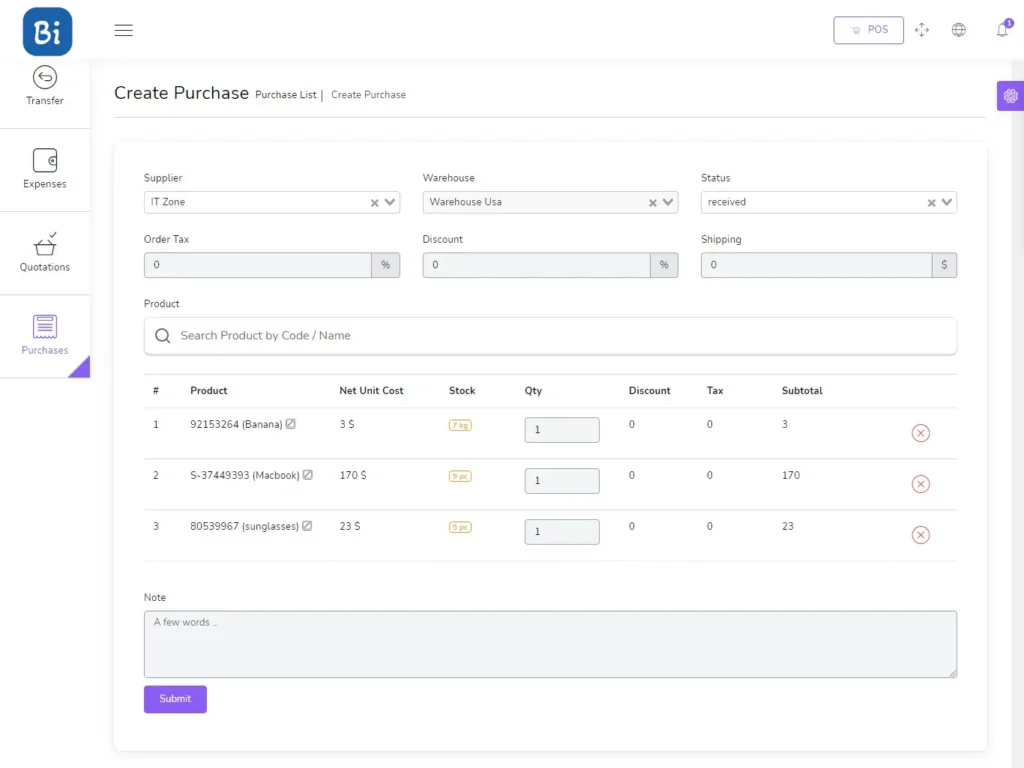Click the 7 kg stock badge
Screen dimensions: 1024x768
(460, 425)
